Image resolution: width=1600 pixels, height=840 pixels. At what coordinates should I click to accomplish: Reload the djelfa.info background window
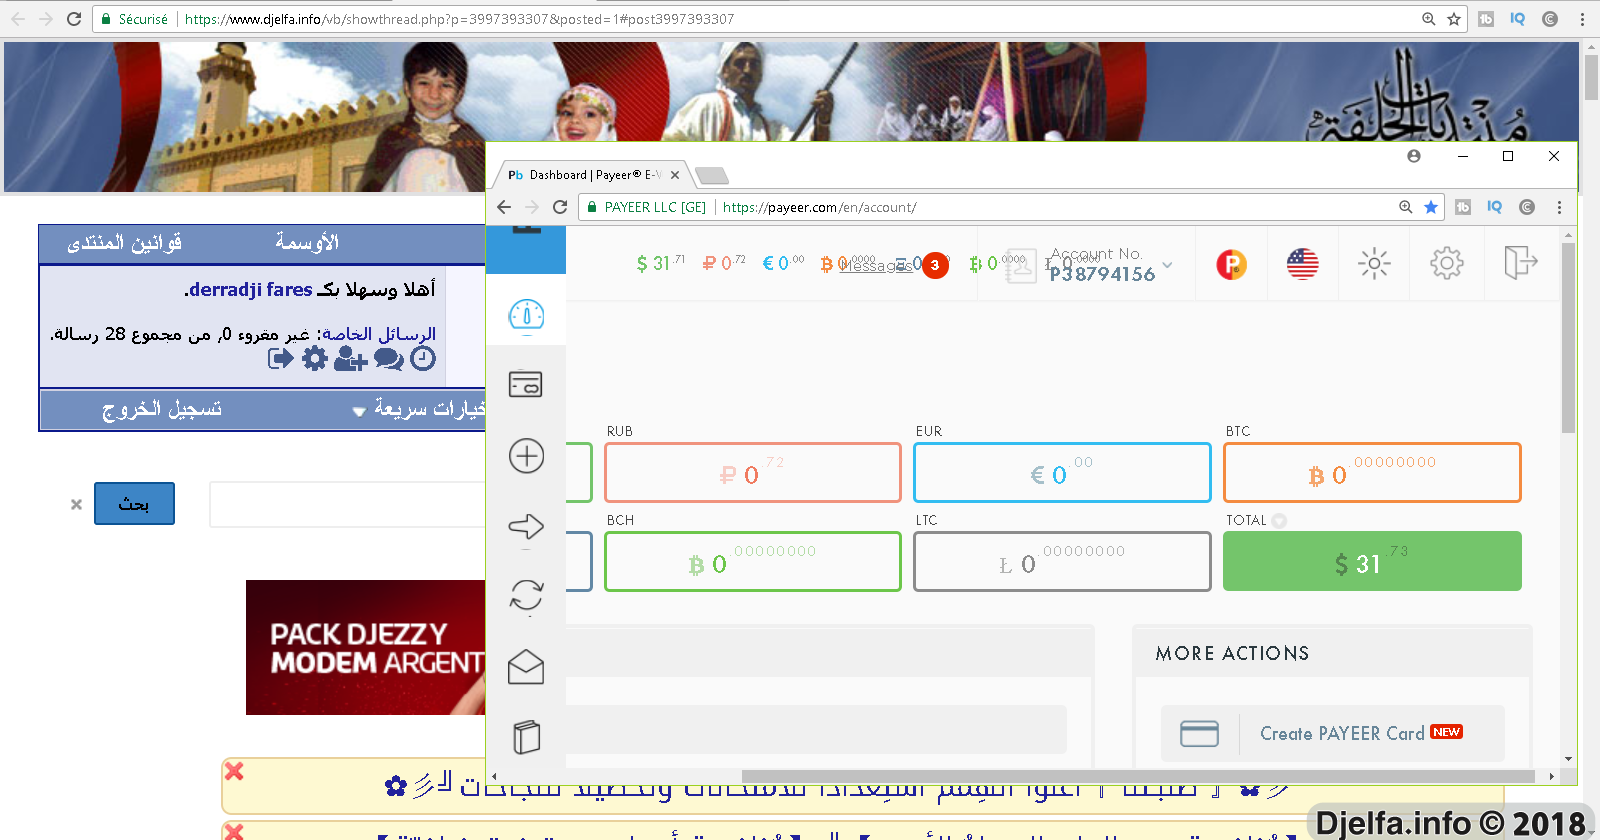[74, 19]
